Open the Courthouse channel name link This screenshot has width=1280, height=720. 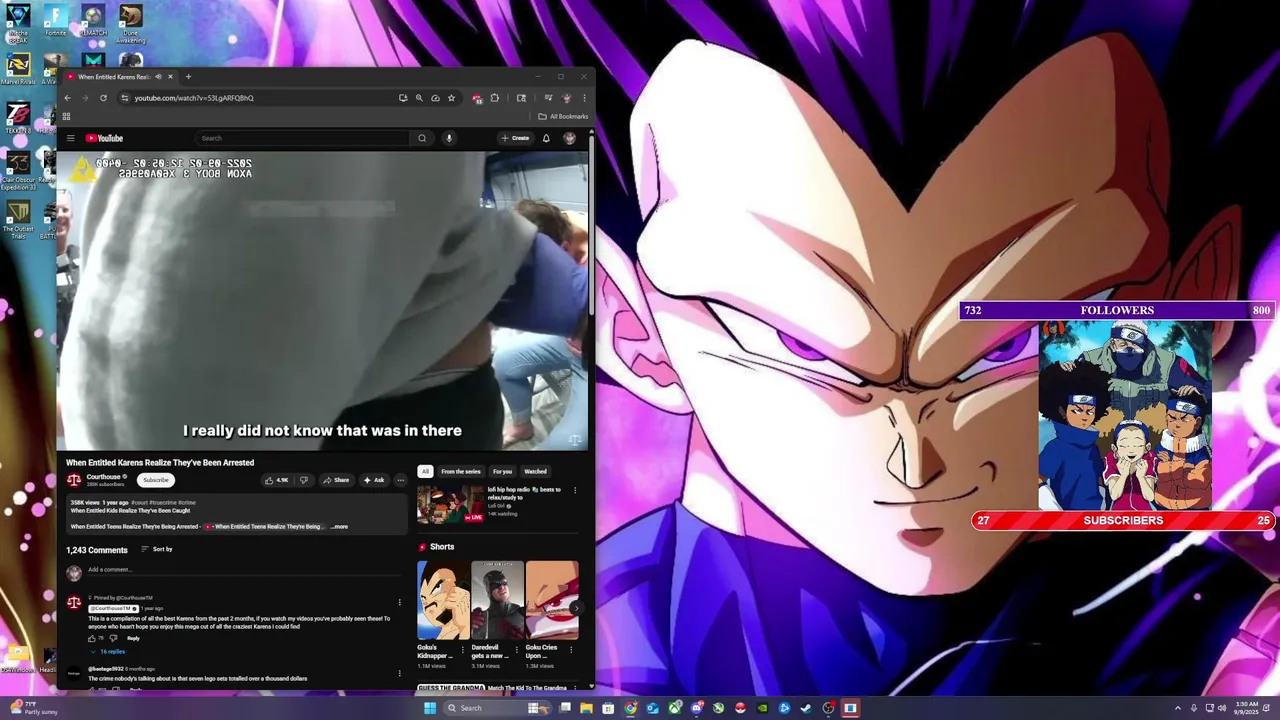103,477
